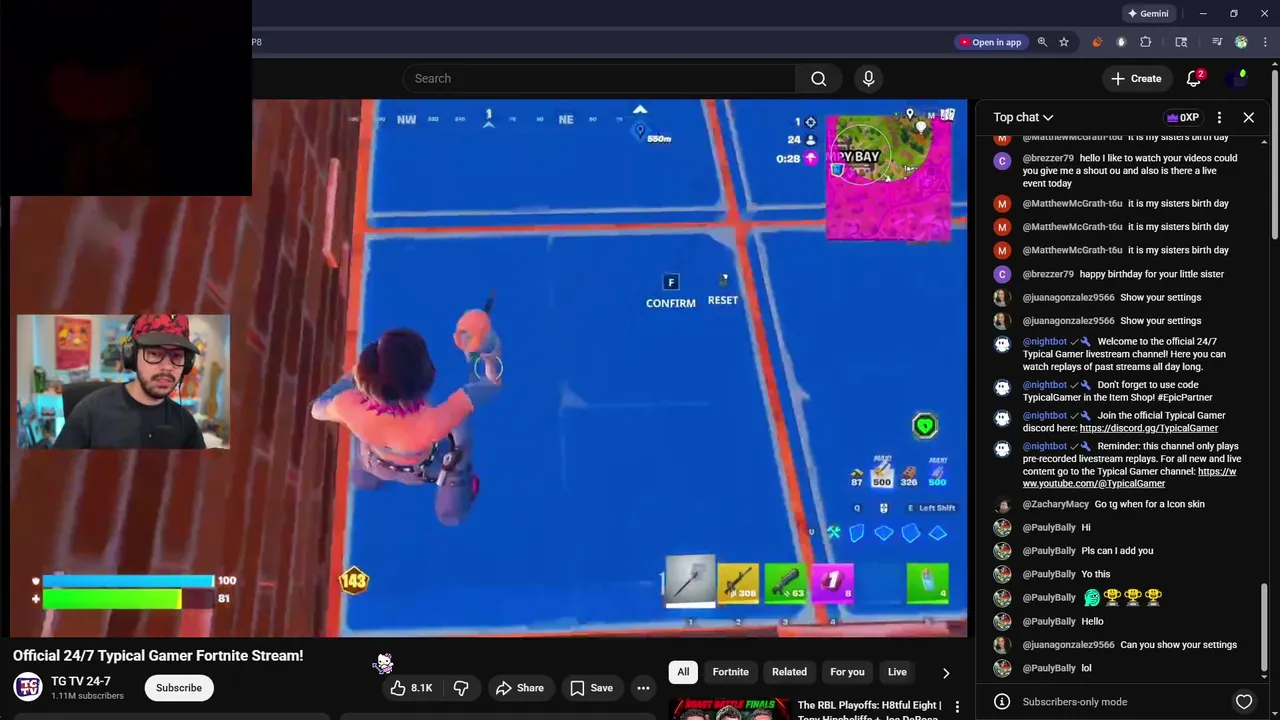The image size is (1280, 720).
Task: Save the video to a playlist
Action: pos(591,688)
